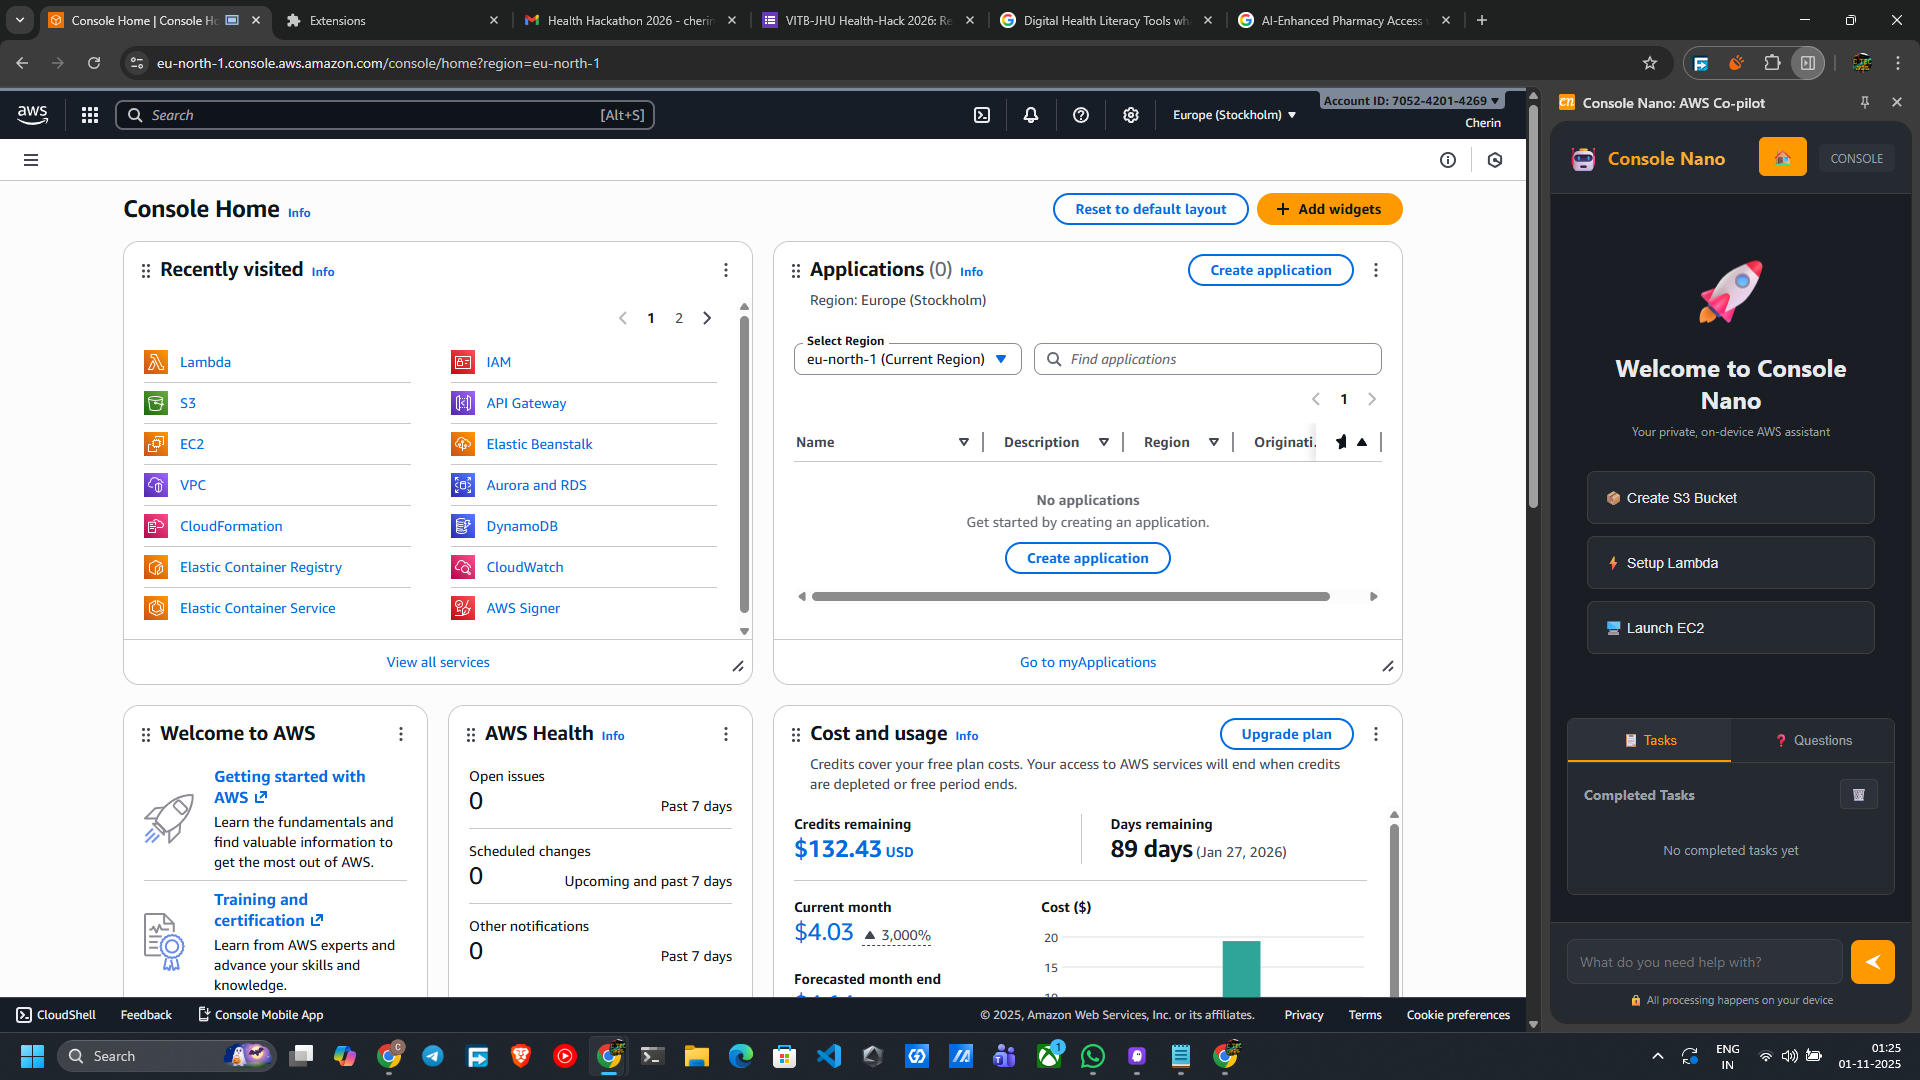Click the DynamoDB service icon
The height and width of the screenshot is (1080, 1920).
[462, 526]
